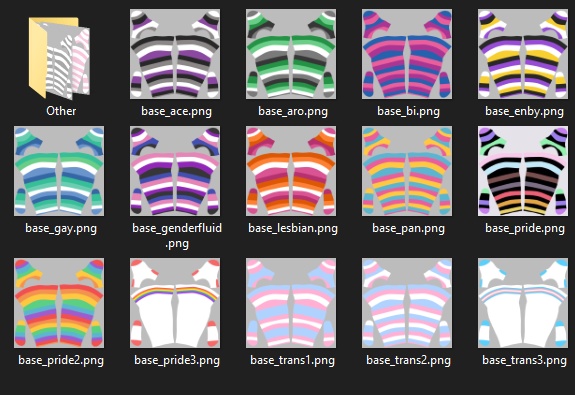Click the "base_gay.png" file name

coord(61,229)
